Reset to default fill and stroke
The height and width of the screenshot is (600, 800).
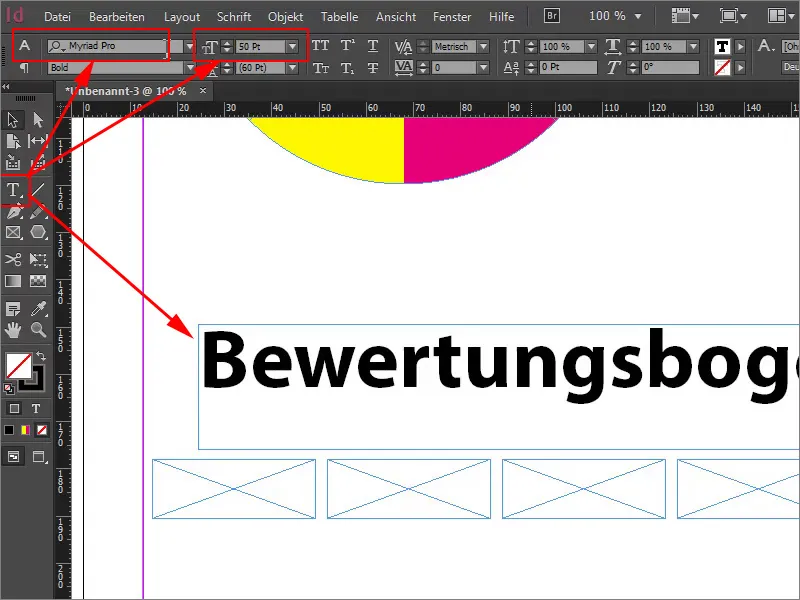pyautogui.click(x=9, y=389)
